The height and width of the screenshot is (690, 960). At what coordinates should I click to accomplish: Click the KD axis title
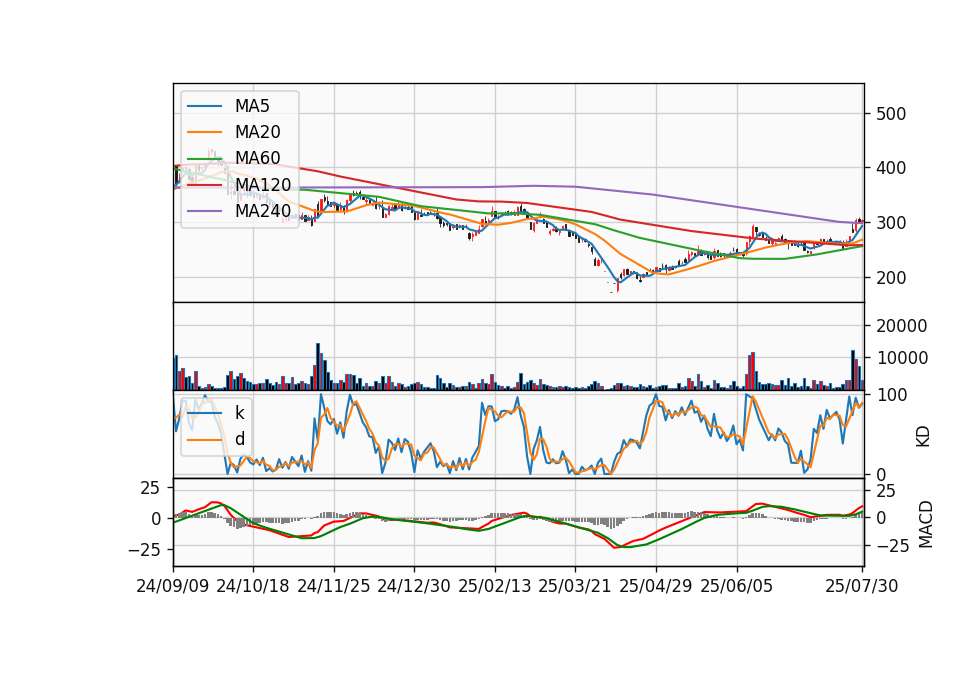923,437
